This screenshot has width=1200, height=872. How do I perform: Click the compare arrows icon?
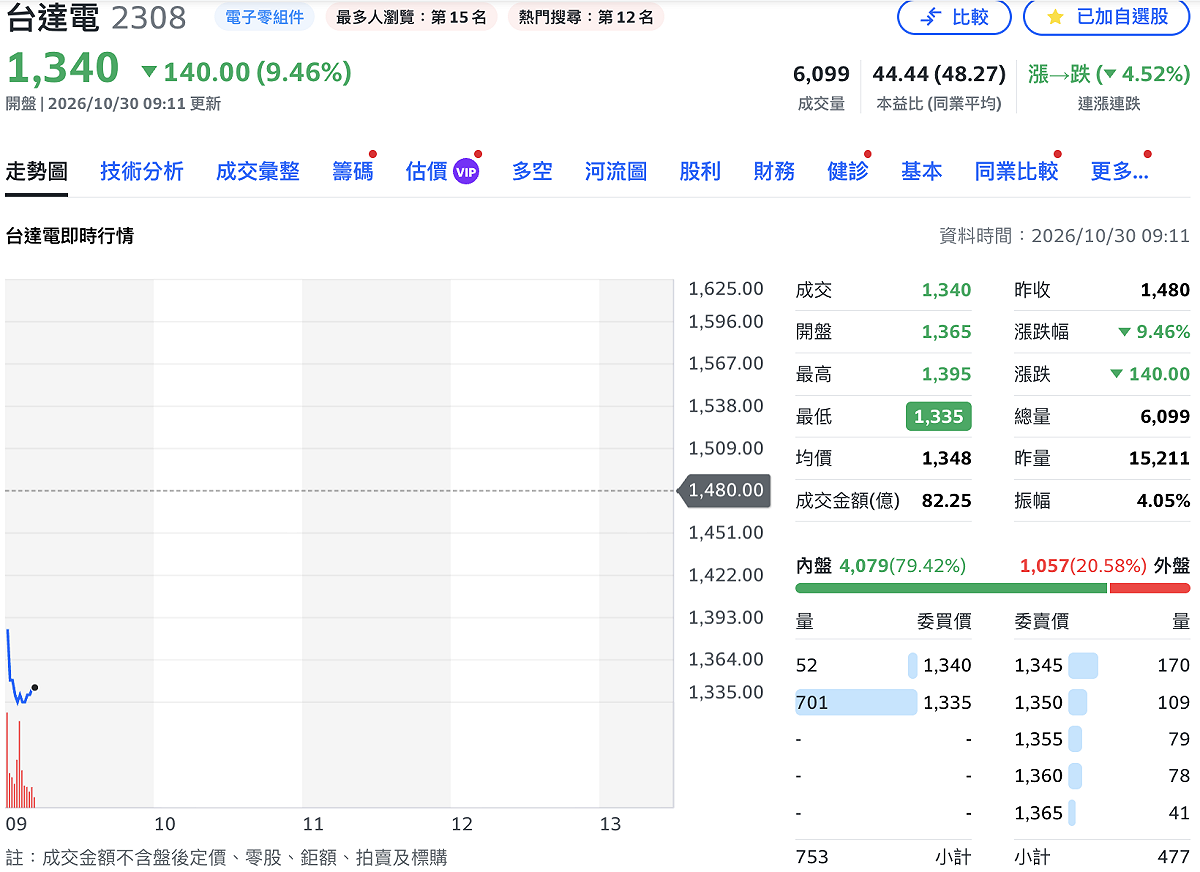pyautogui.click(x=930, y=17)
